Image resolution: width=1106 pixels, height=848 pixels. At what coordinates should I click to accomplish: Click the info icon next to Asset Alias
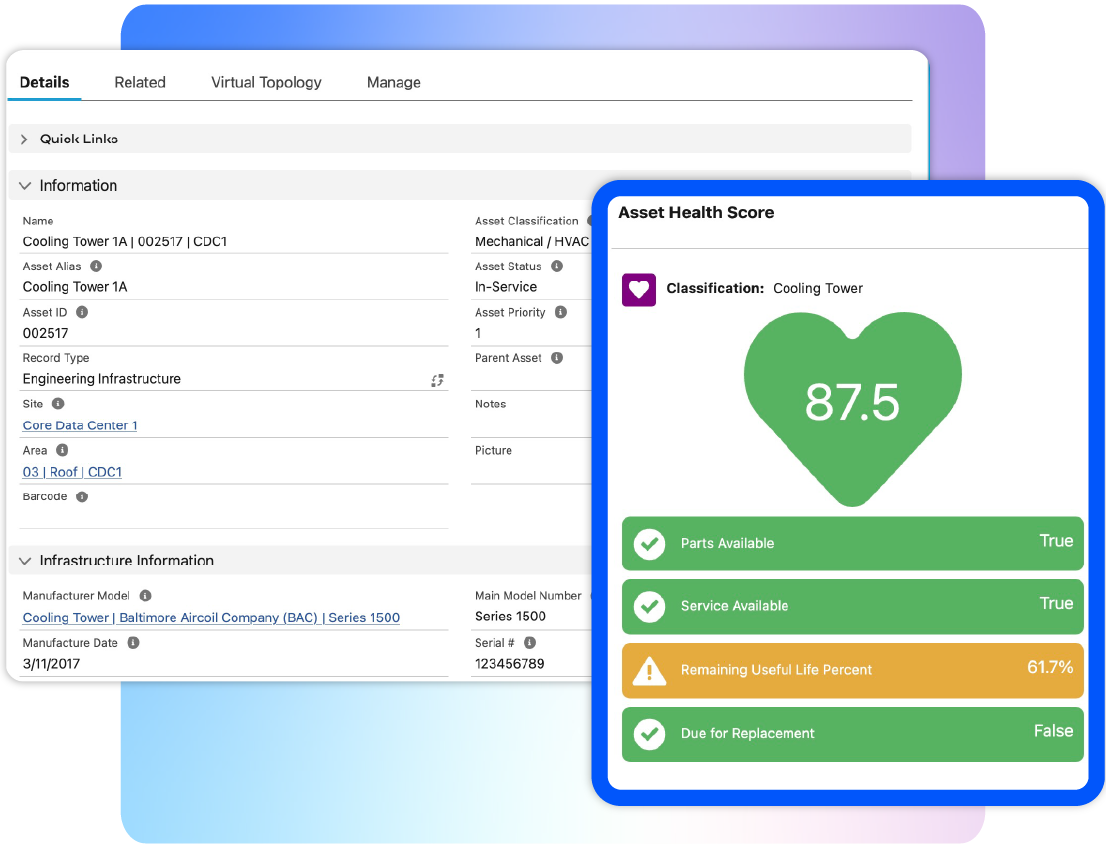click(x=96, y=266)
